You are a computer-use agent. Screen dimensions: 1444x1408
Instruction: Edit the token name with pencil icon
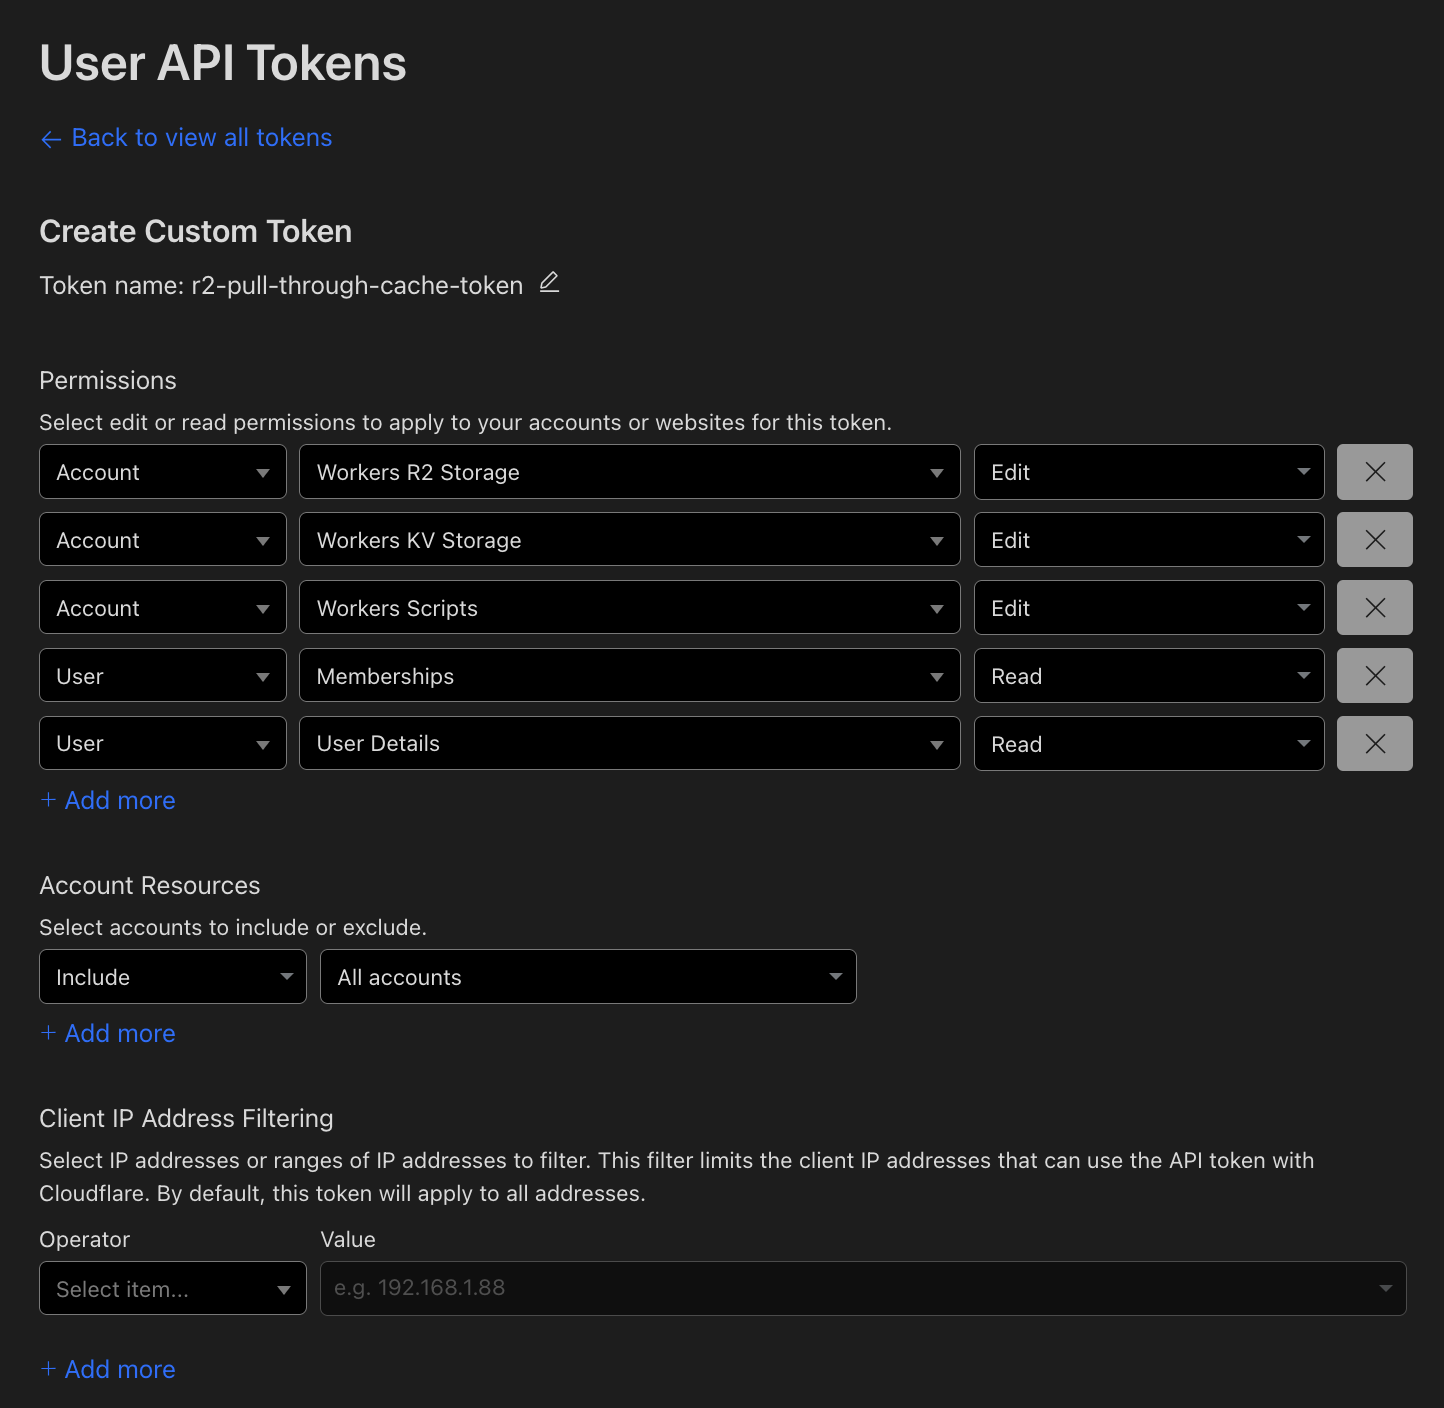549,283
